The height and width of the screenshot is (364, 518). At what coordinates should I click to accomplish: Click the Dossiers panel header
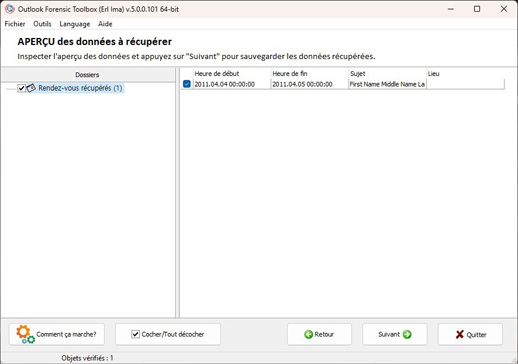point(87,75)
